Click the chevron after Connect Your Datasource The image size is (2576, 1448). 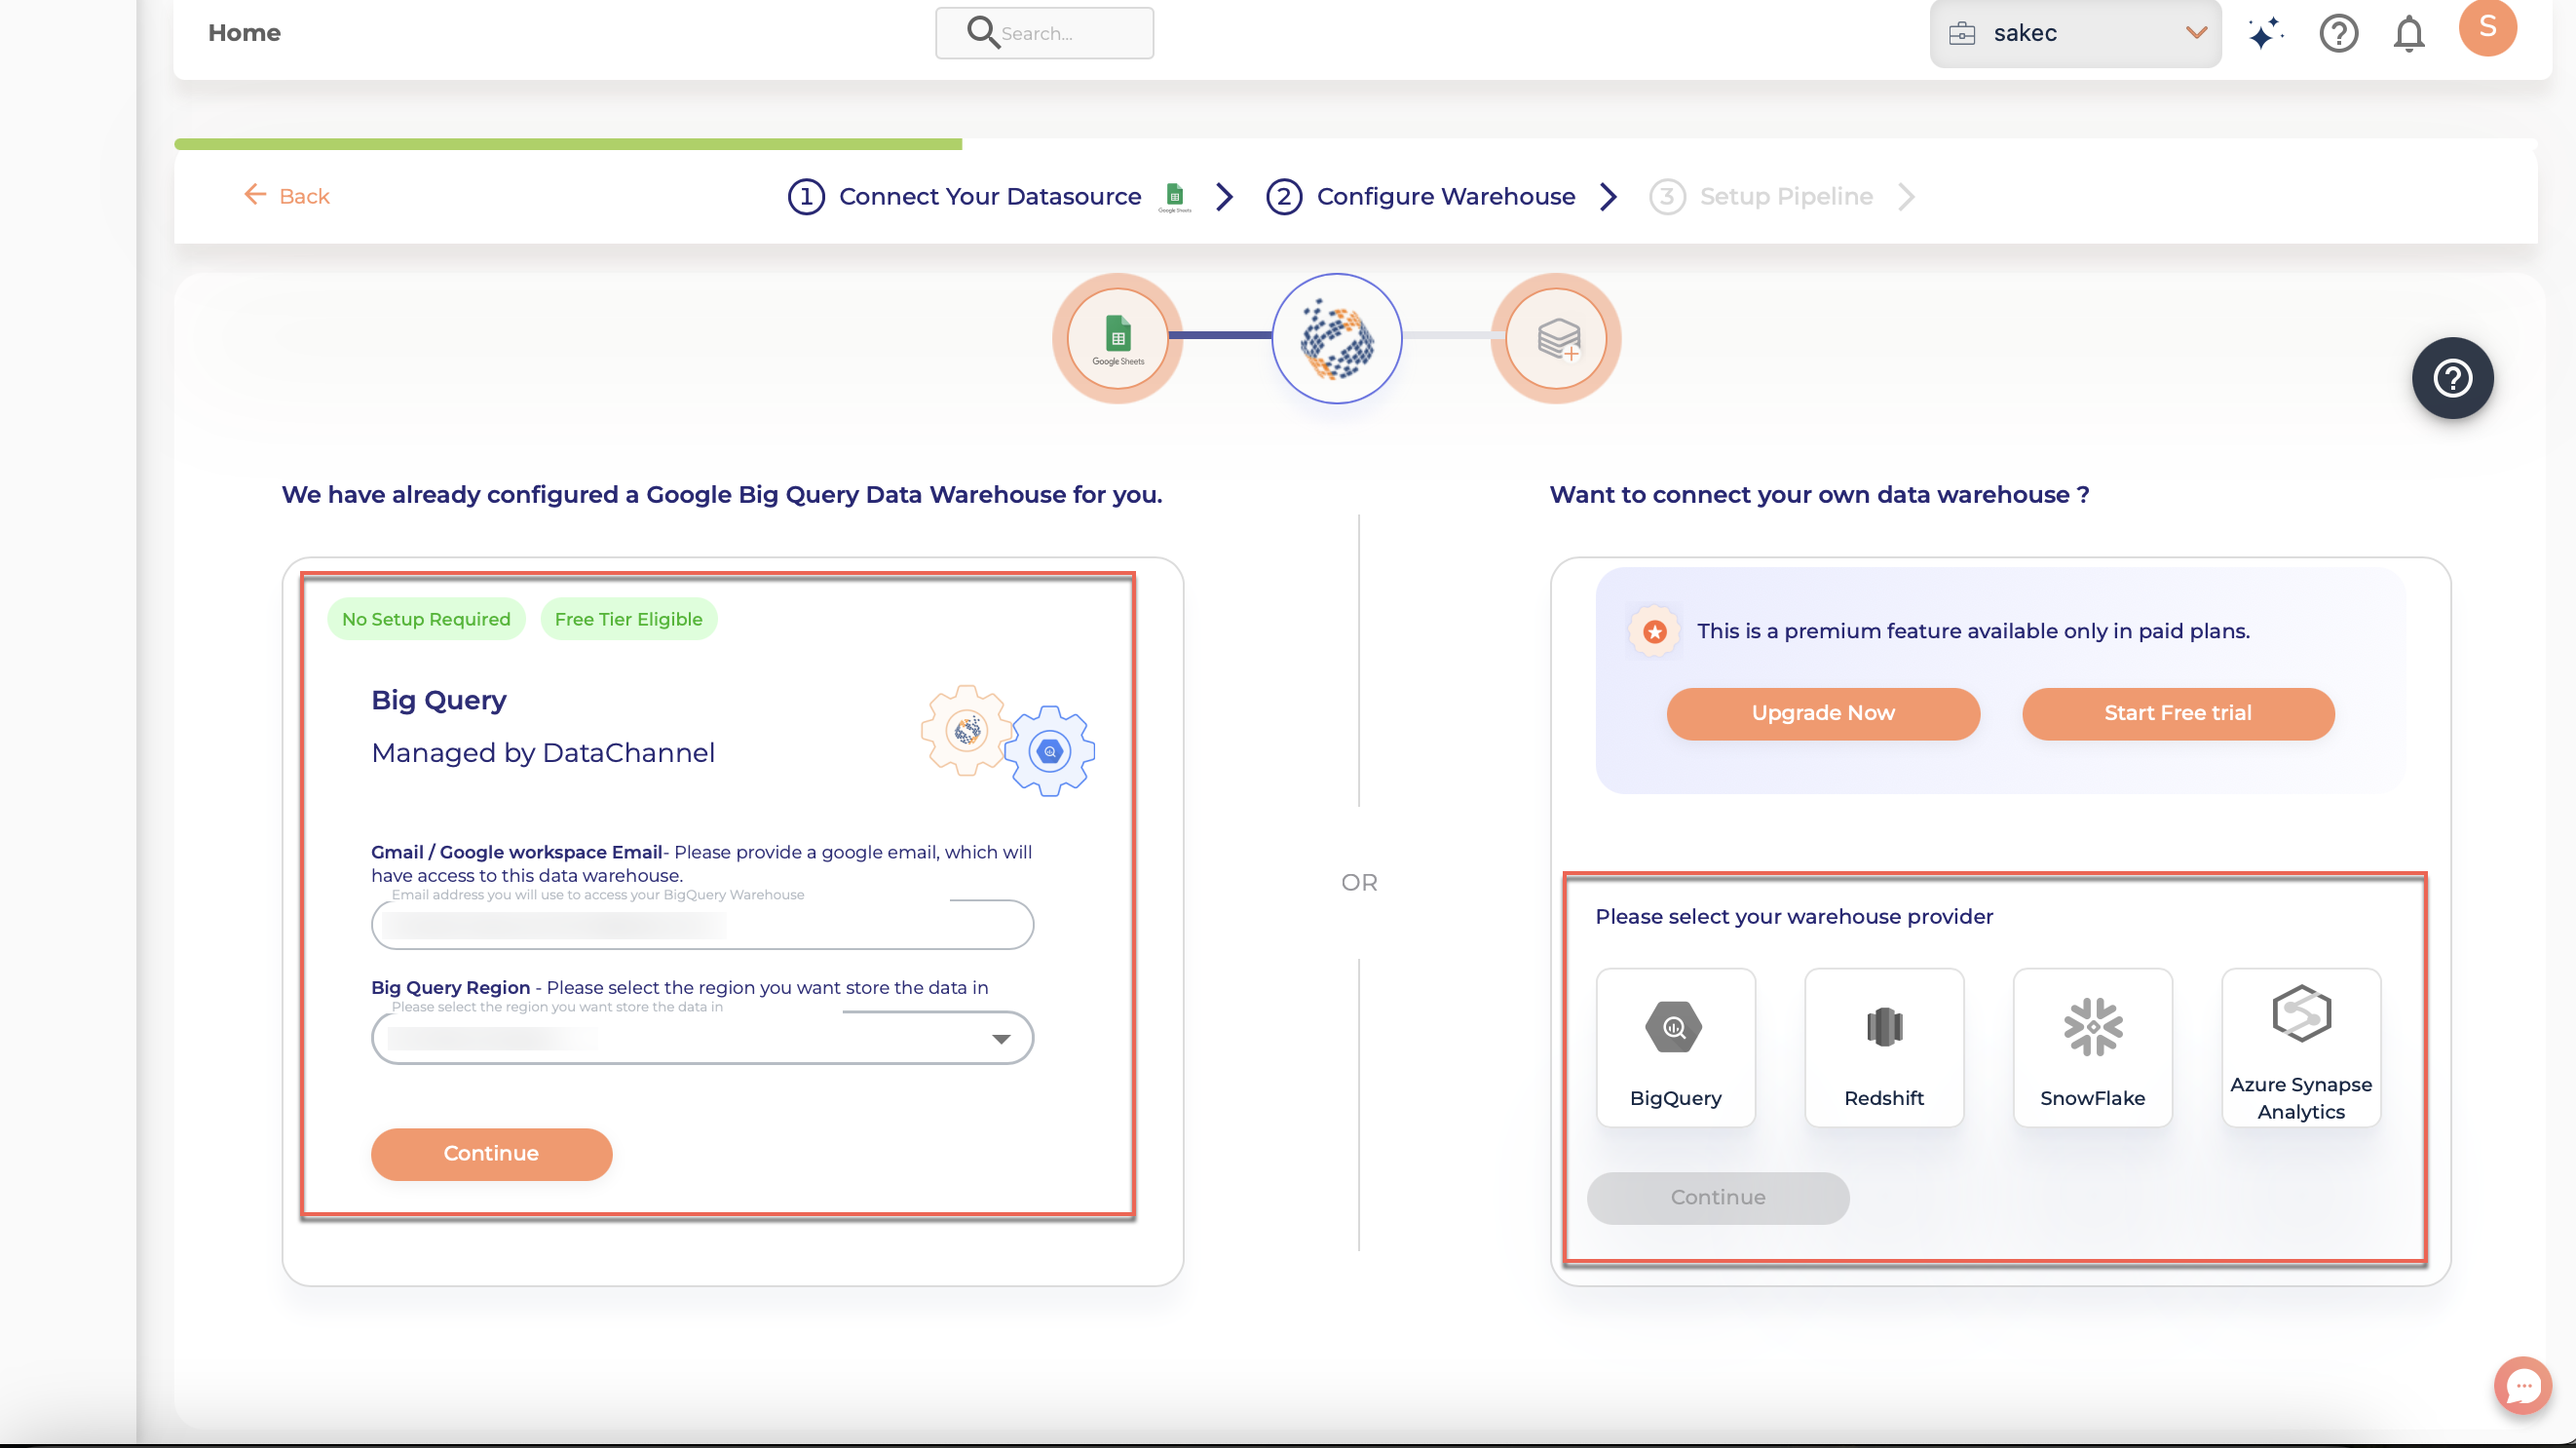(x=1224, y=196)
